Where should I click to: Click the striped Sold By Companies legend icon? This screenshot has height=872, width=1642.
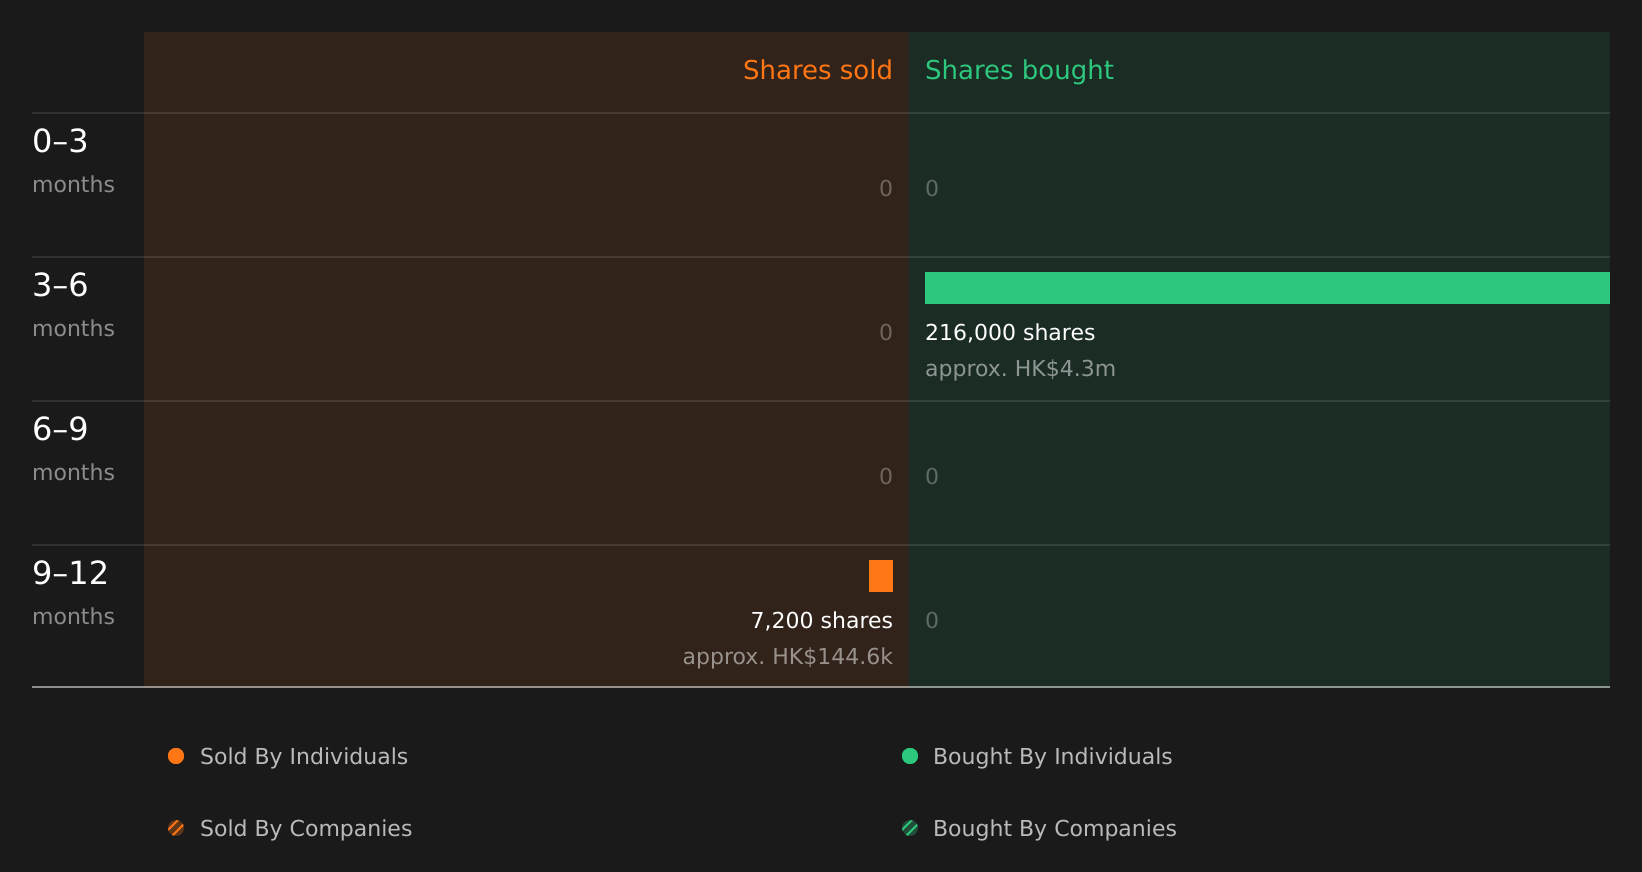[x=176, y=828]
